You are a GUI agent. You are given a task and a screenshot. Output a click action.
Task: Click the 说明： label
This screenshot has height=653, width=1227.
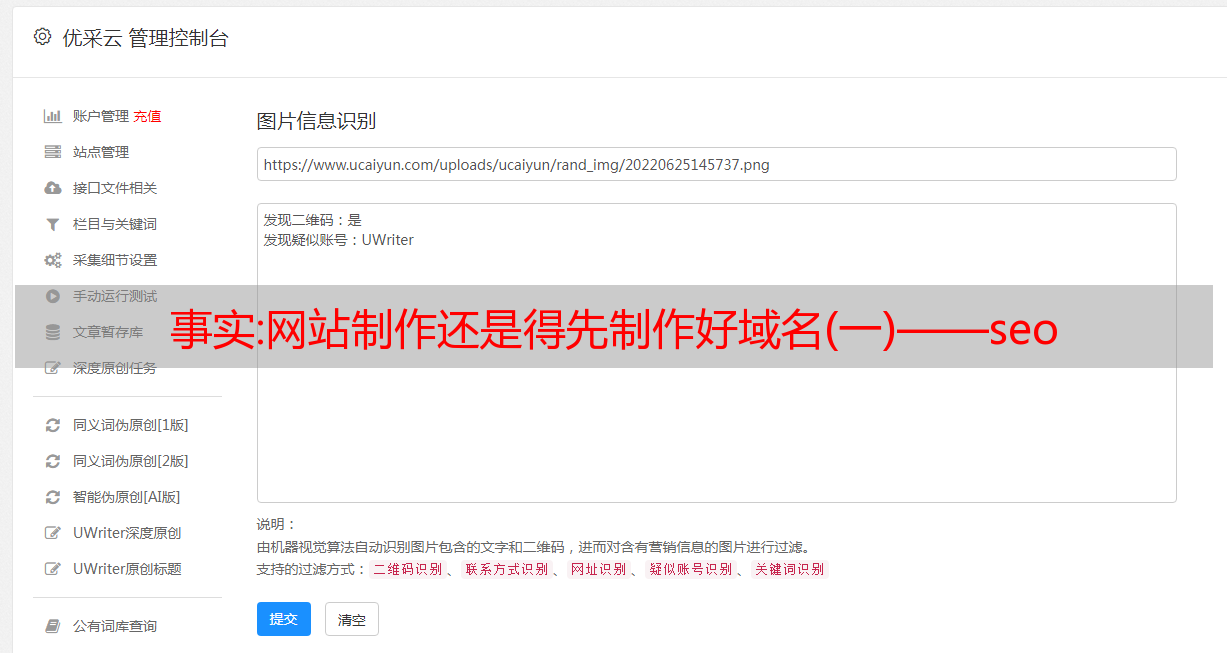(x=276, y=524)
